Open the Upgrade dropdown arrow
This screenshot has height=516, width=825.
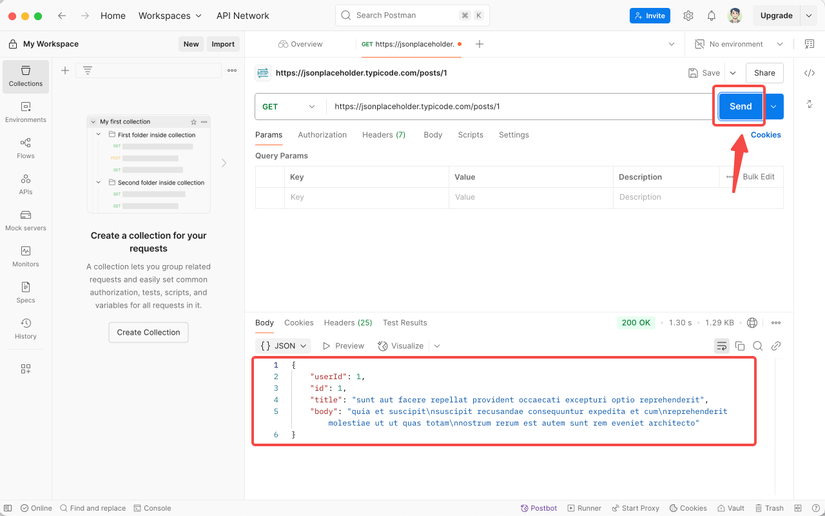(x=809, y=16)
